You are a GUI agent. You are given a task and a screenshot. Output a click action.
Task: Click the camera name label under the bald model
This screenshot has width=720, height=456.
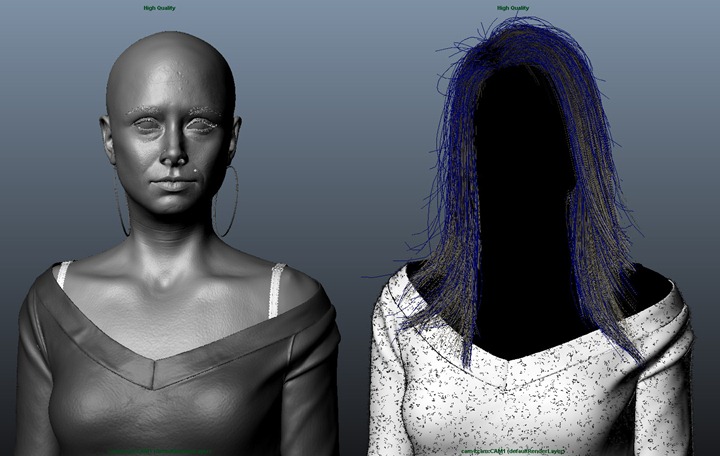pos(159,451)
